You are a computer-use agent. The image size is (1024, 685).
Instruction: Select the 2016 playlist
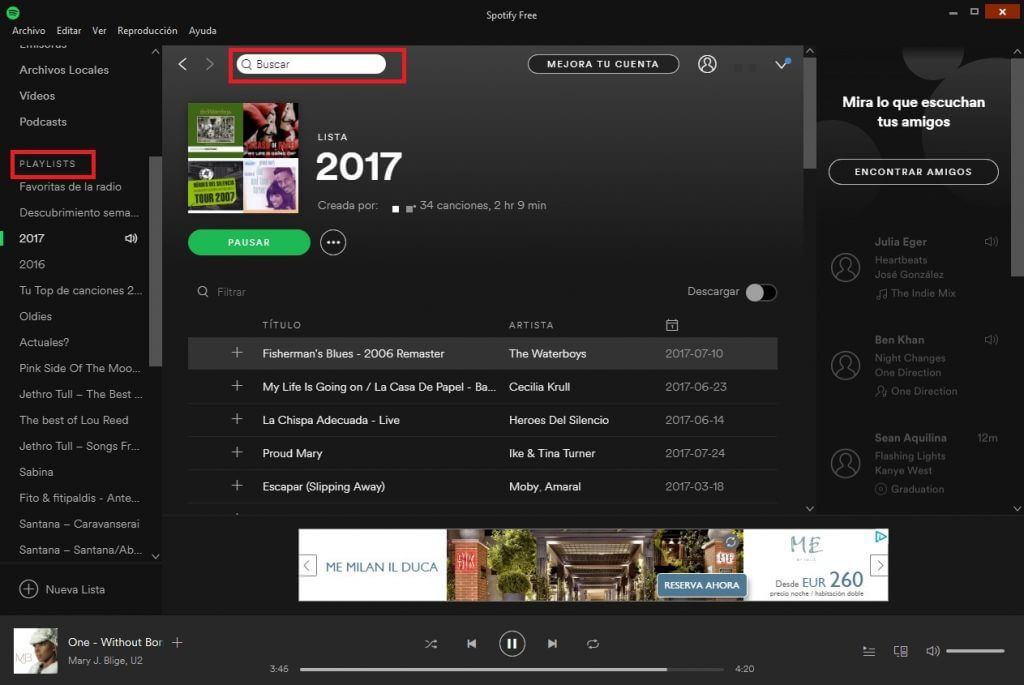(x=32, y=264)
